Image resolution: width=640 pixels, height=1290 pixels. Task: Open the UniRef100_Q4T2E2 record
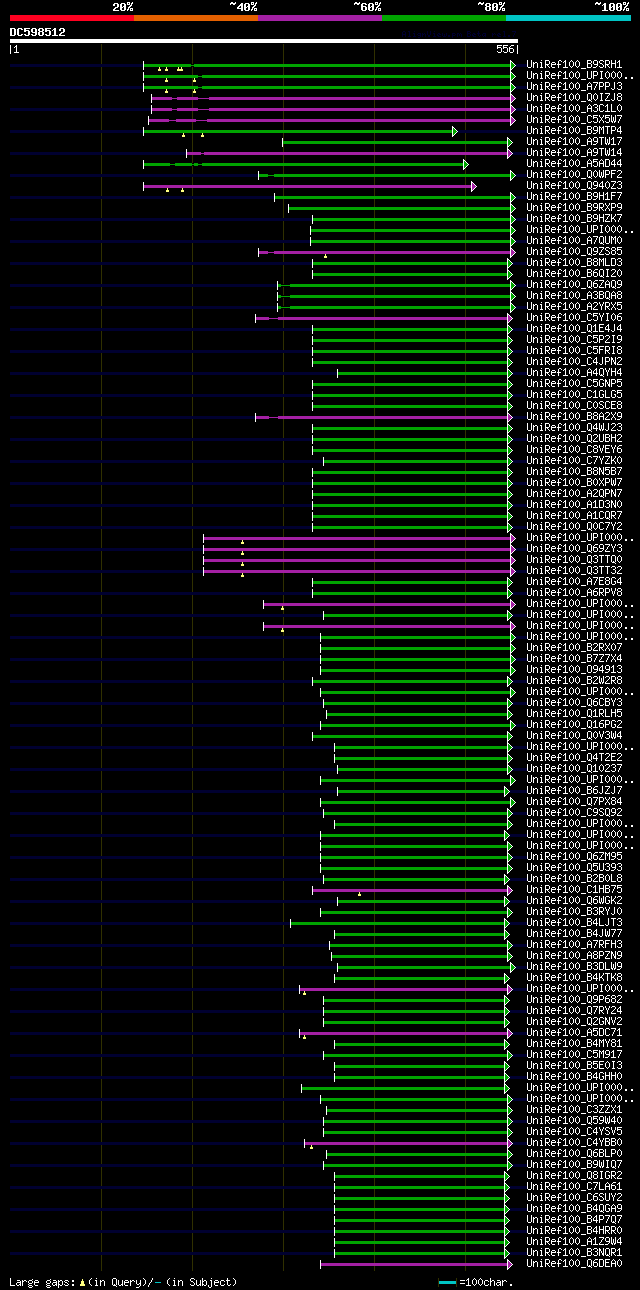click(574, 758)
